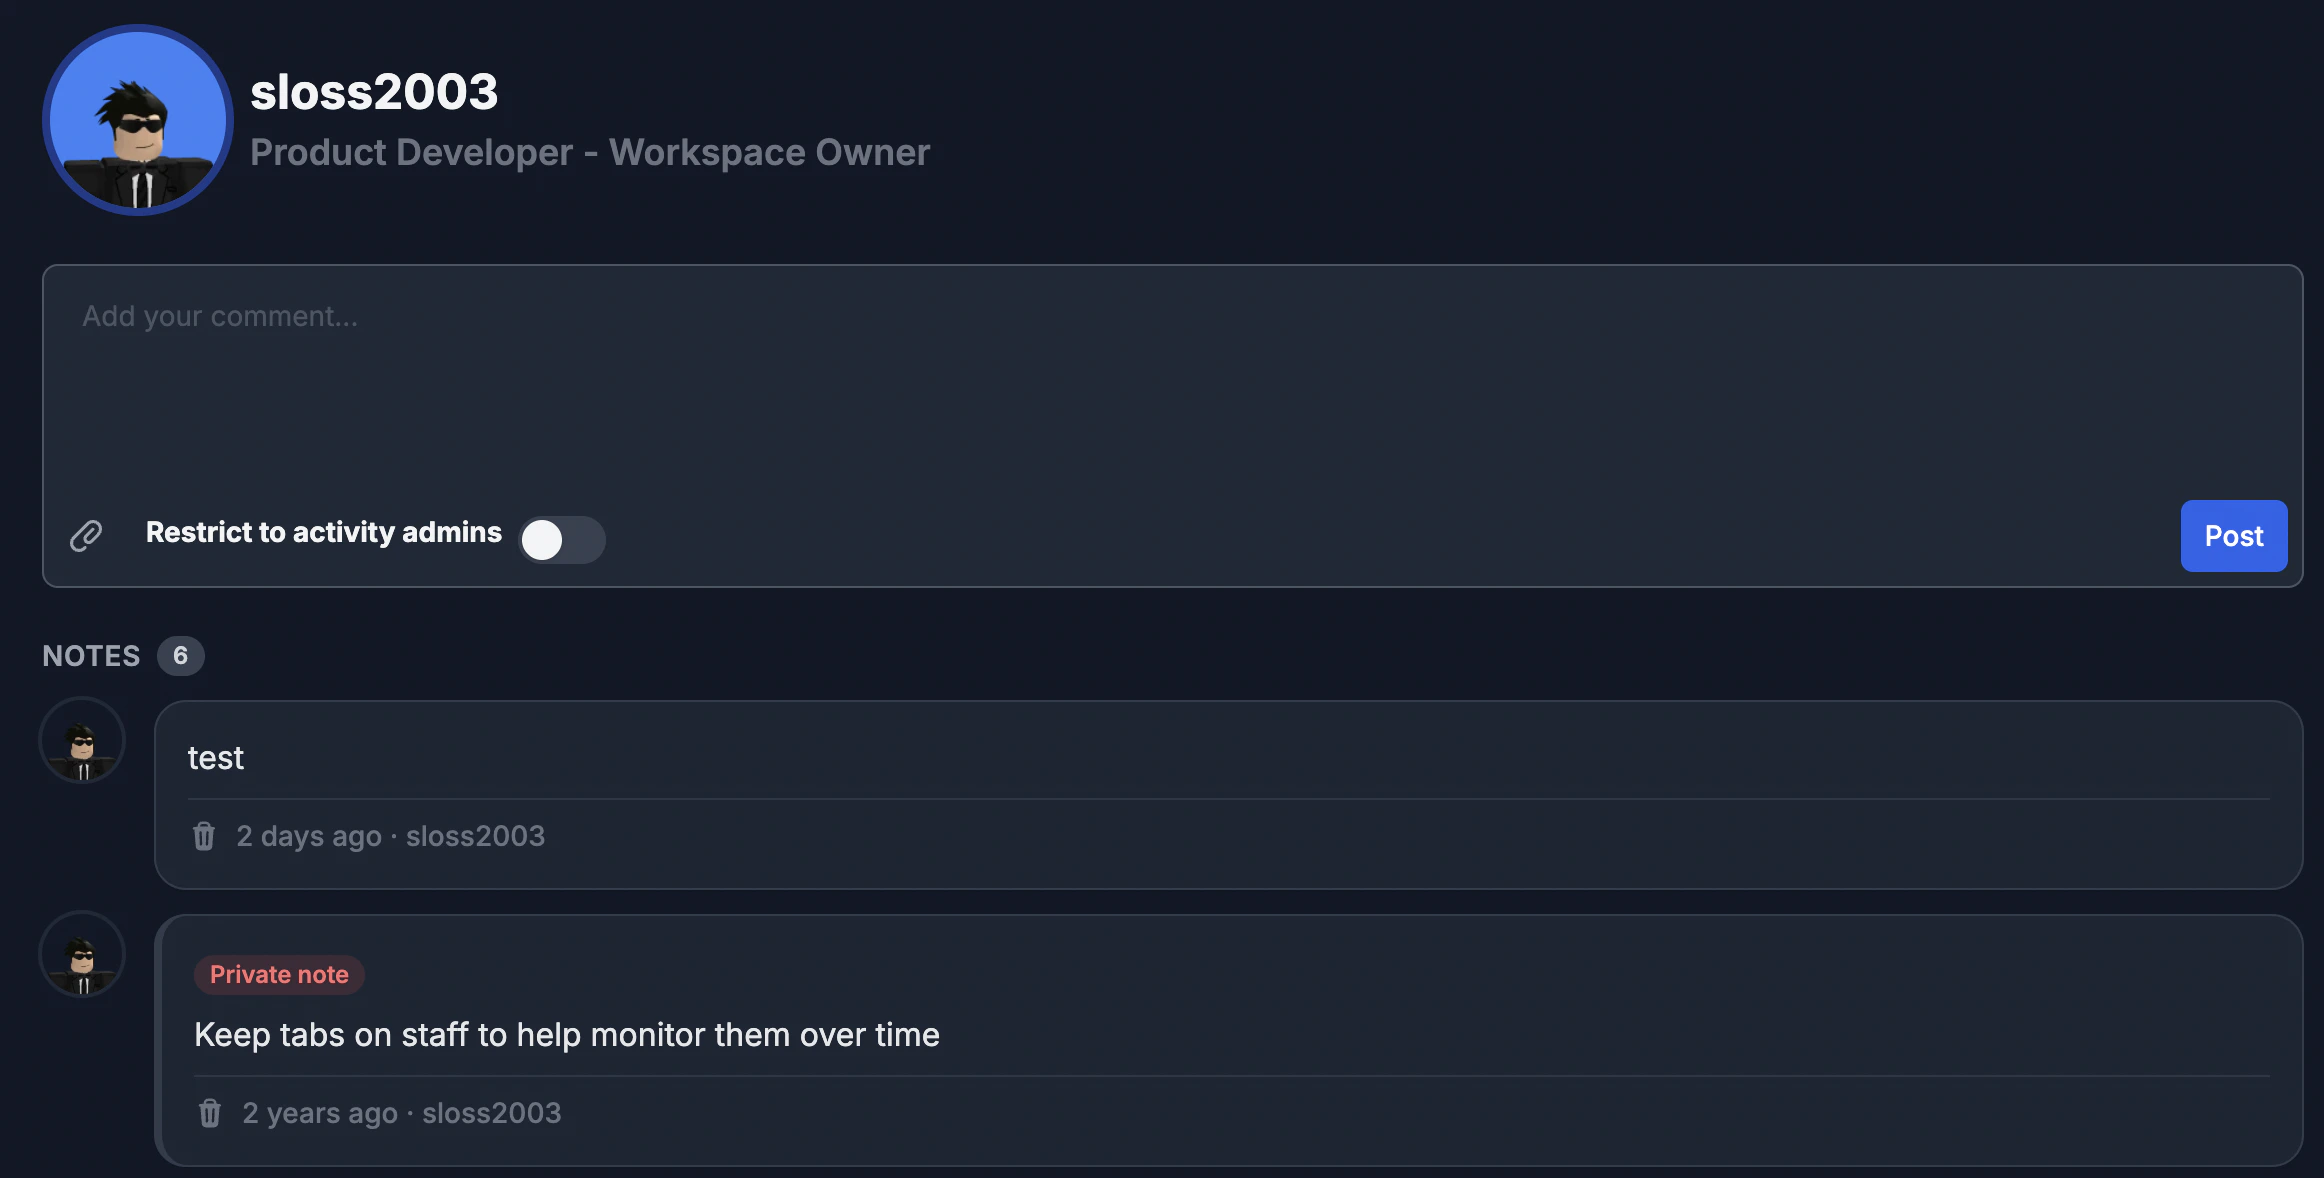This screenshot has height=1178, width=2324.
Task: Click 'Product Developer - Workspace Owner' text
Action: (x=590, y=152)
